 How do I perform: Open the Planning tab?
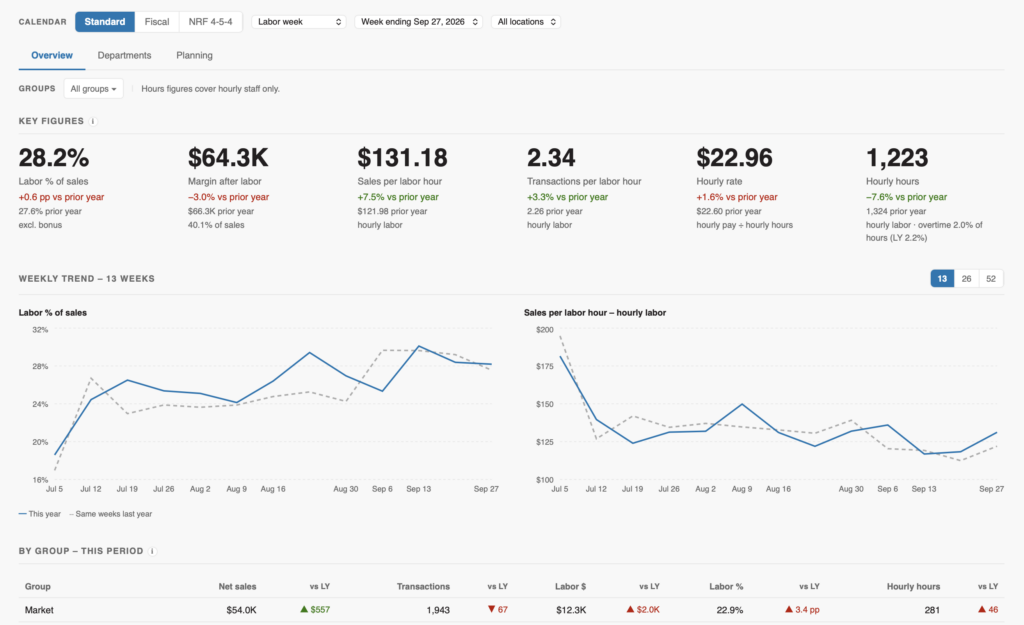point(194,56)
